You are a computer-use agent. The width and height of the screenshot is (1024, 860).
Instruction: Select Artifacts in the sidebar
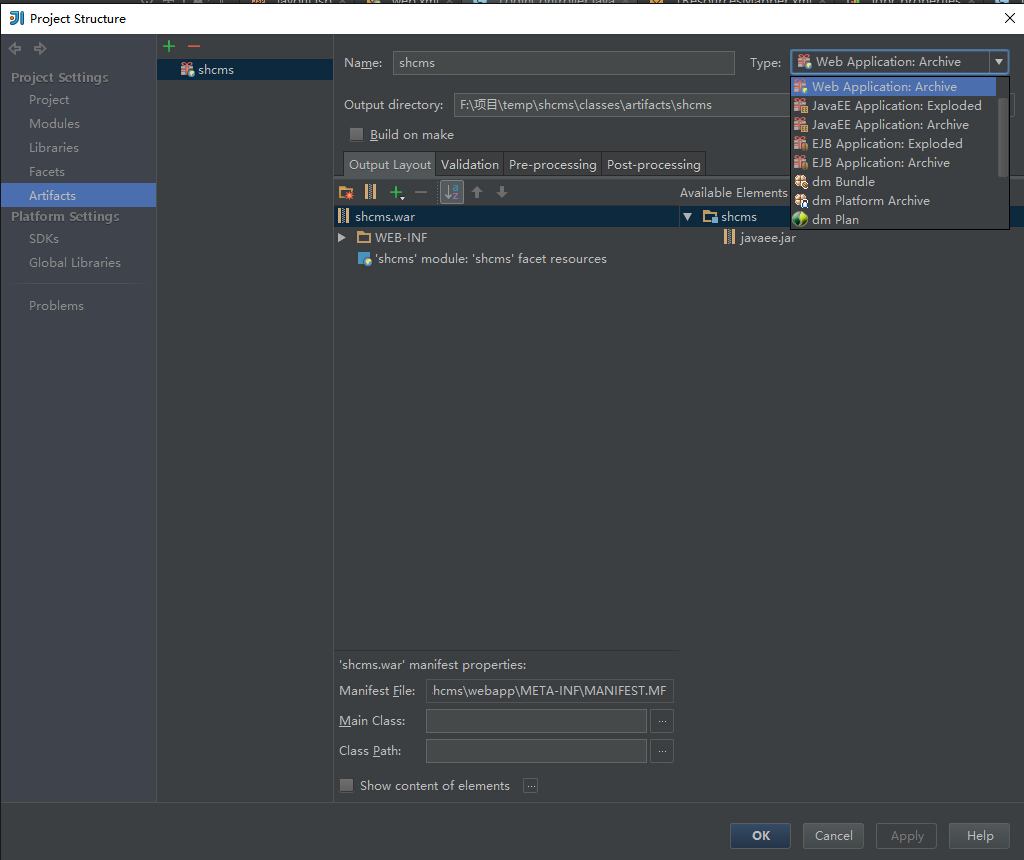[x=78, y=195]
